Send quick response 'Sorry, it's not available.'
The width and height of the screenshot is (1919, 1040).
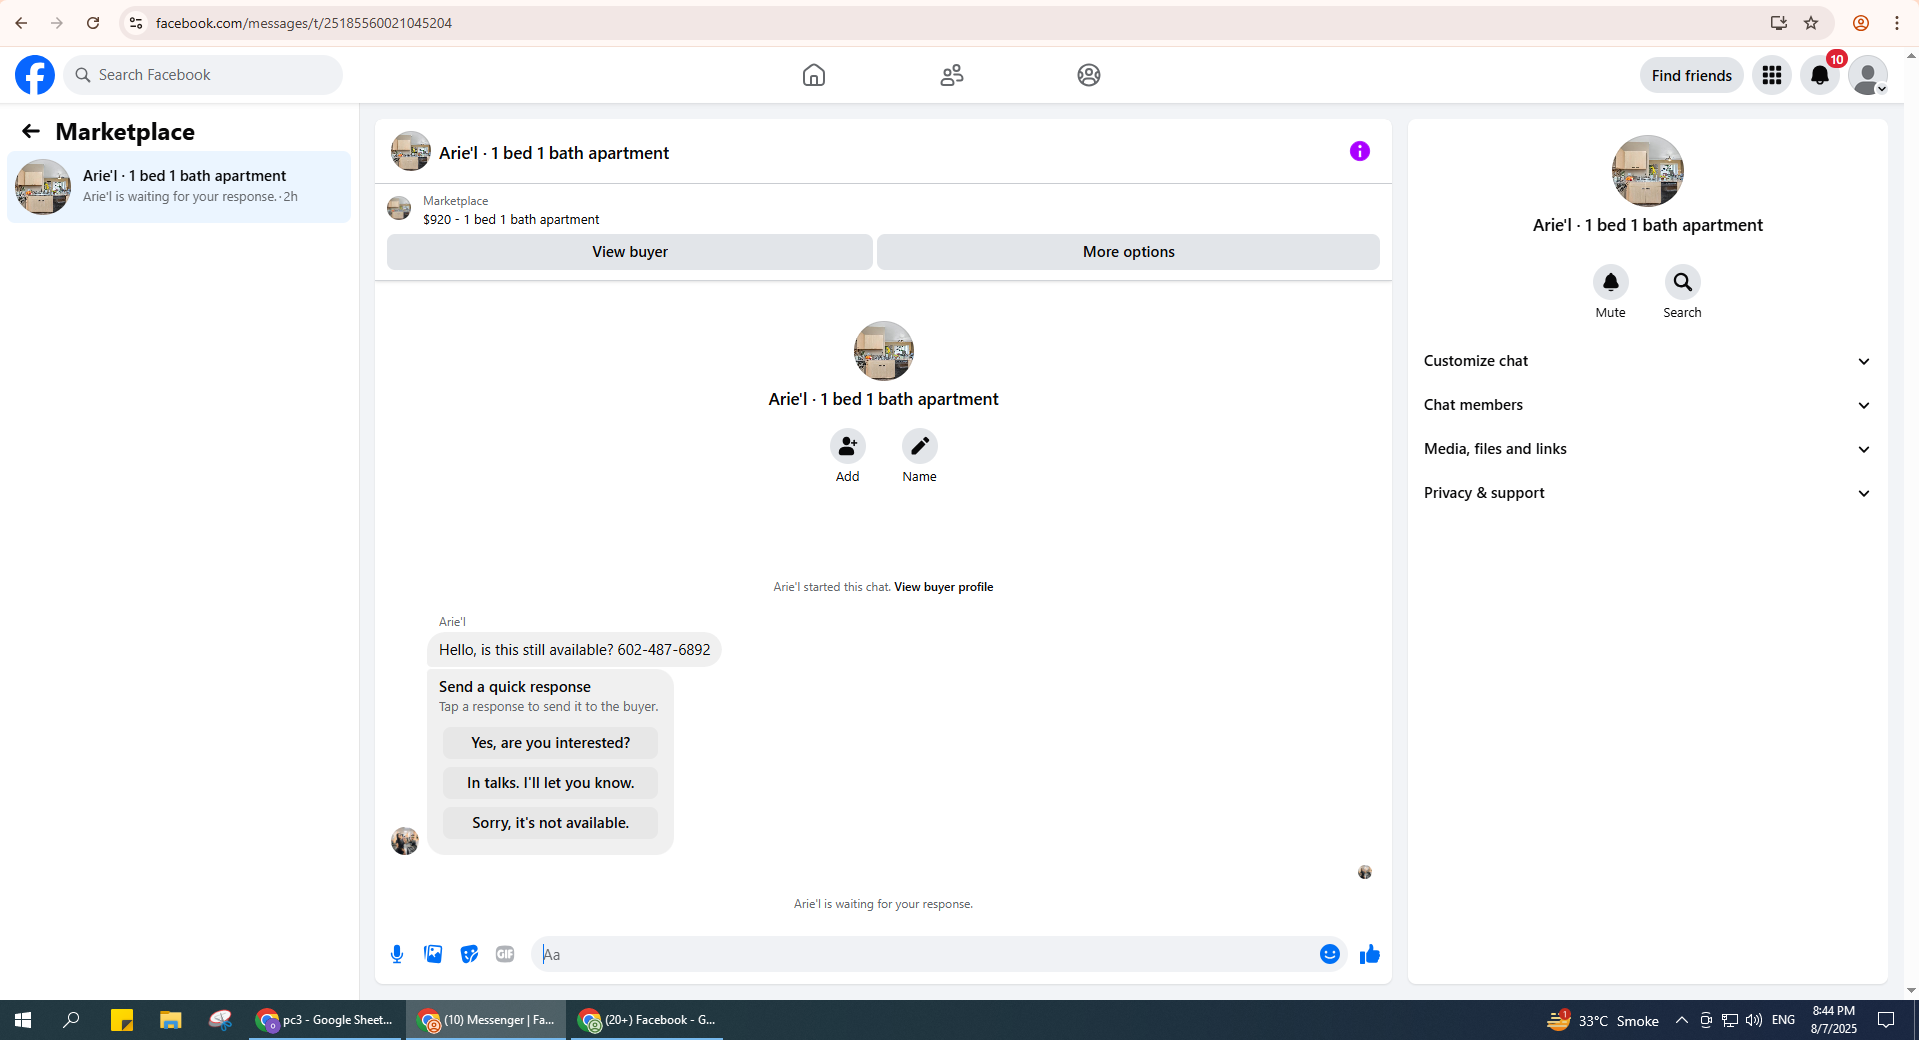[550, 823]
